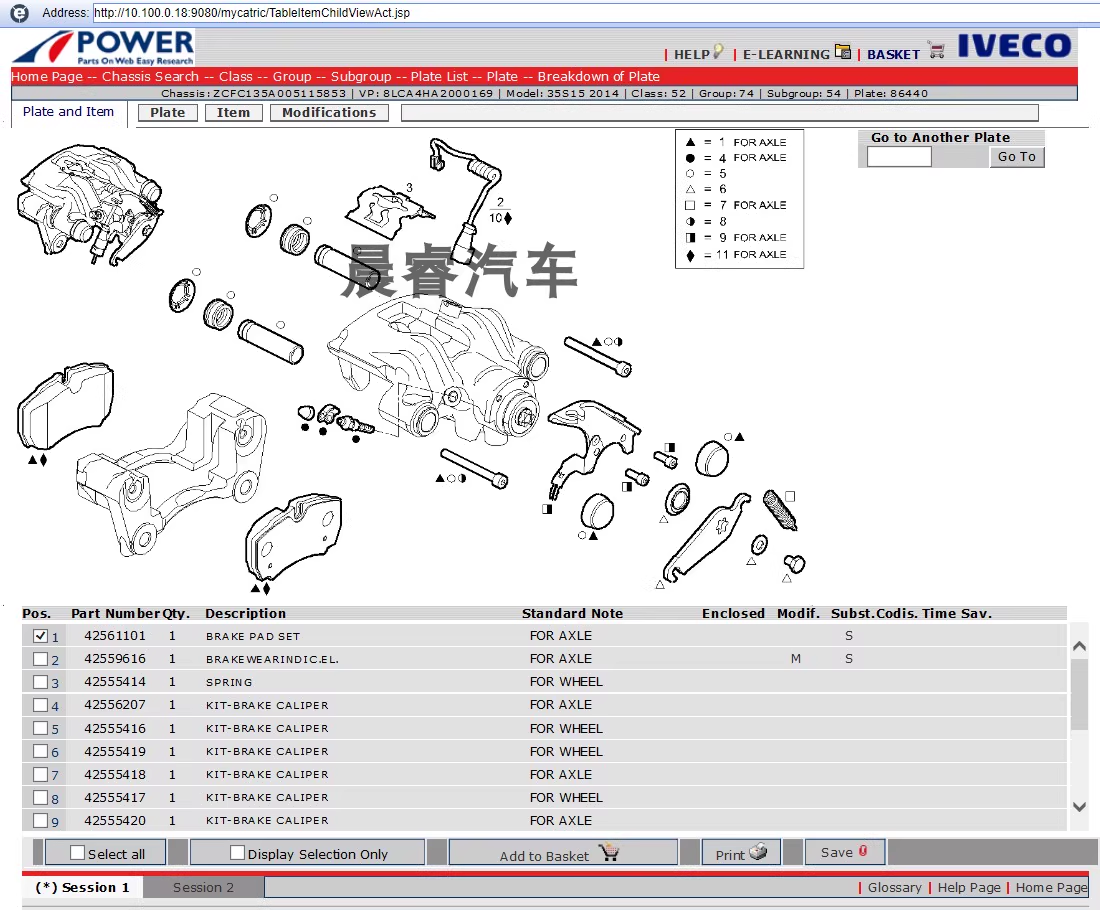Click the IVECO brand logo

tap(1014, 46)
